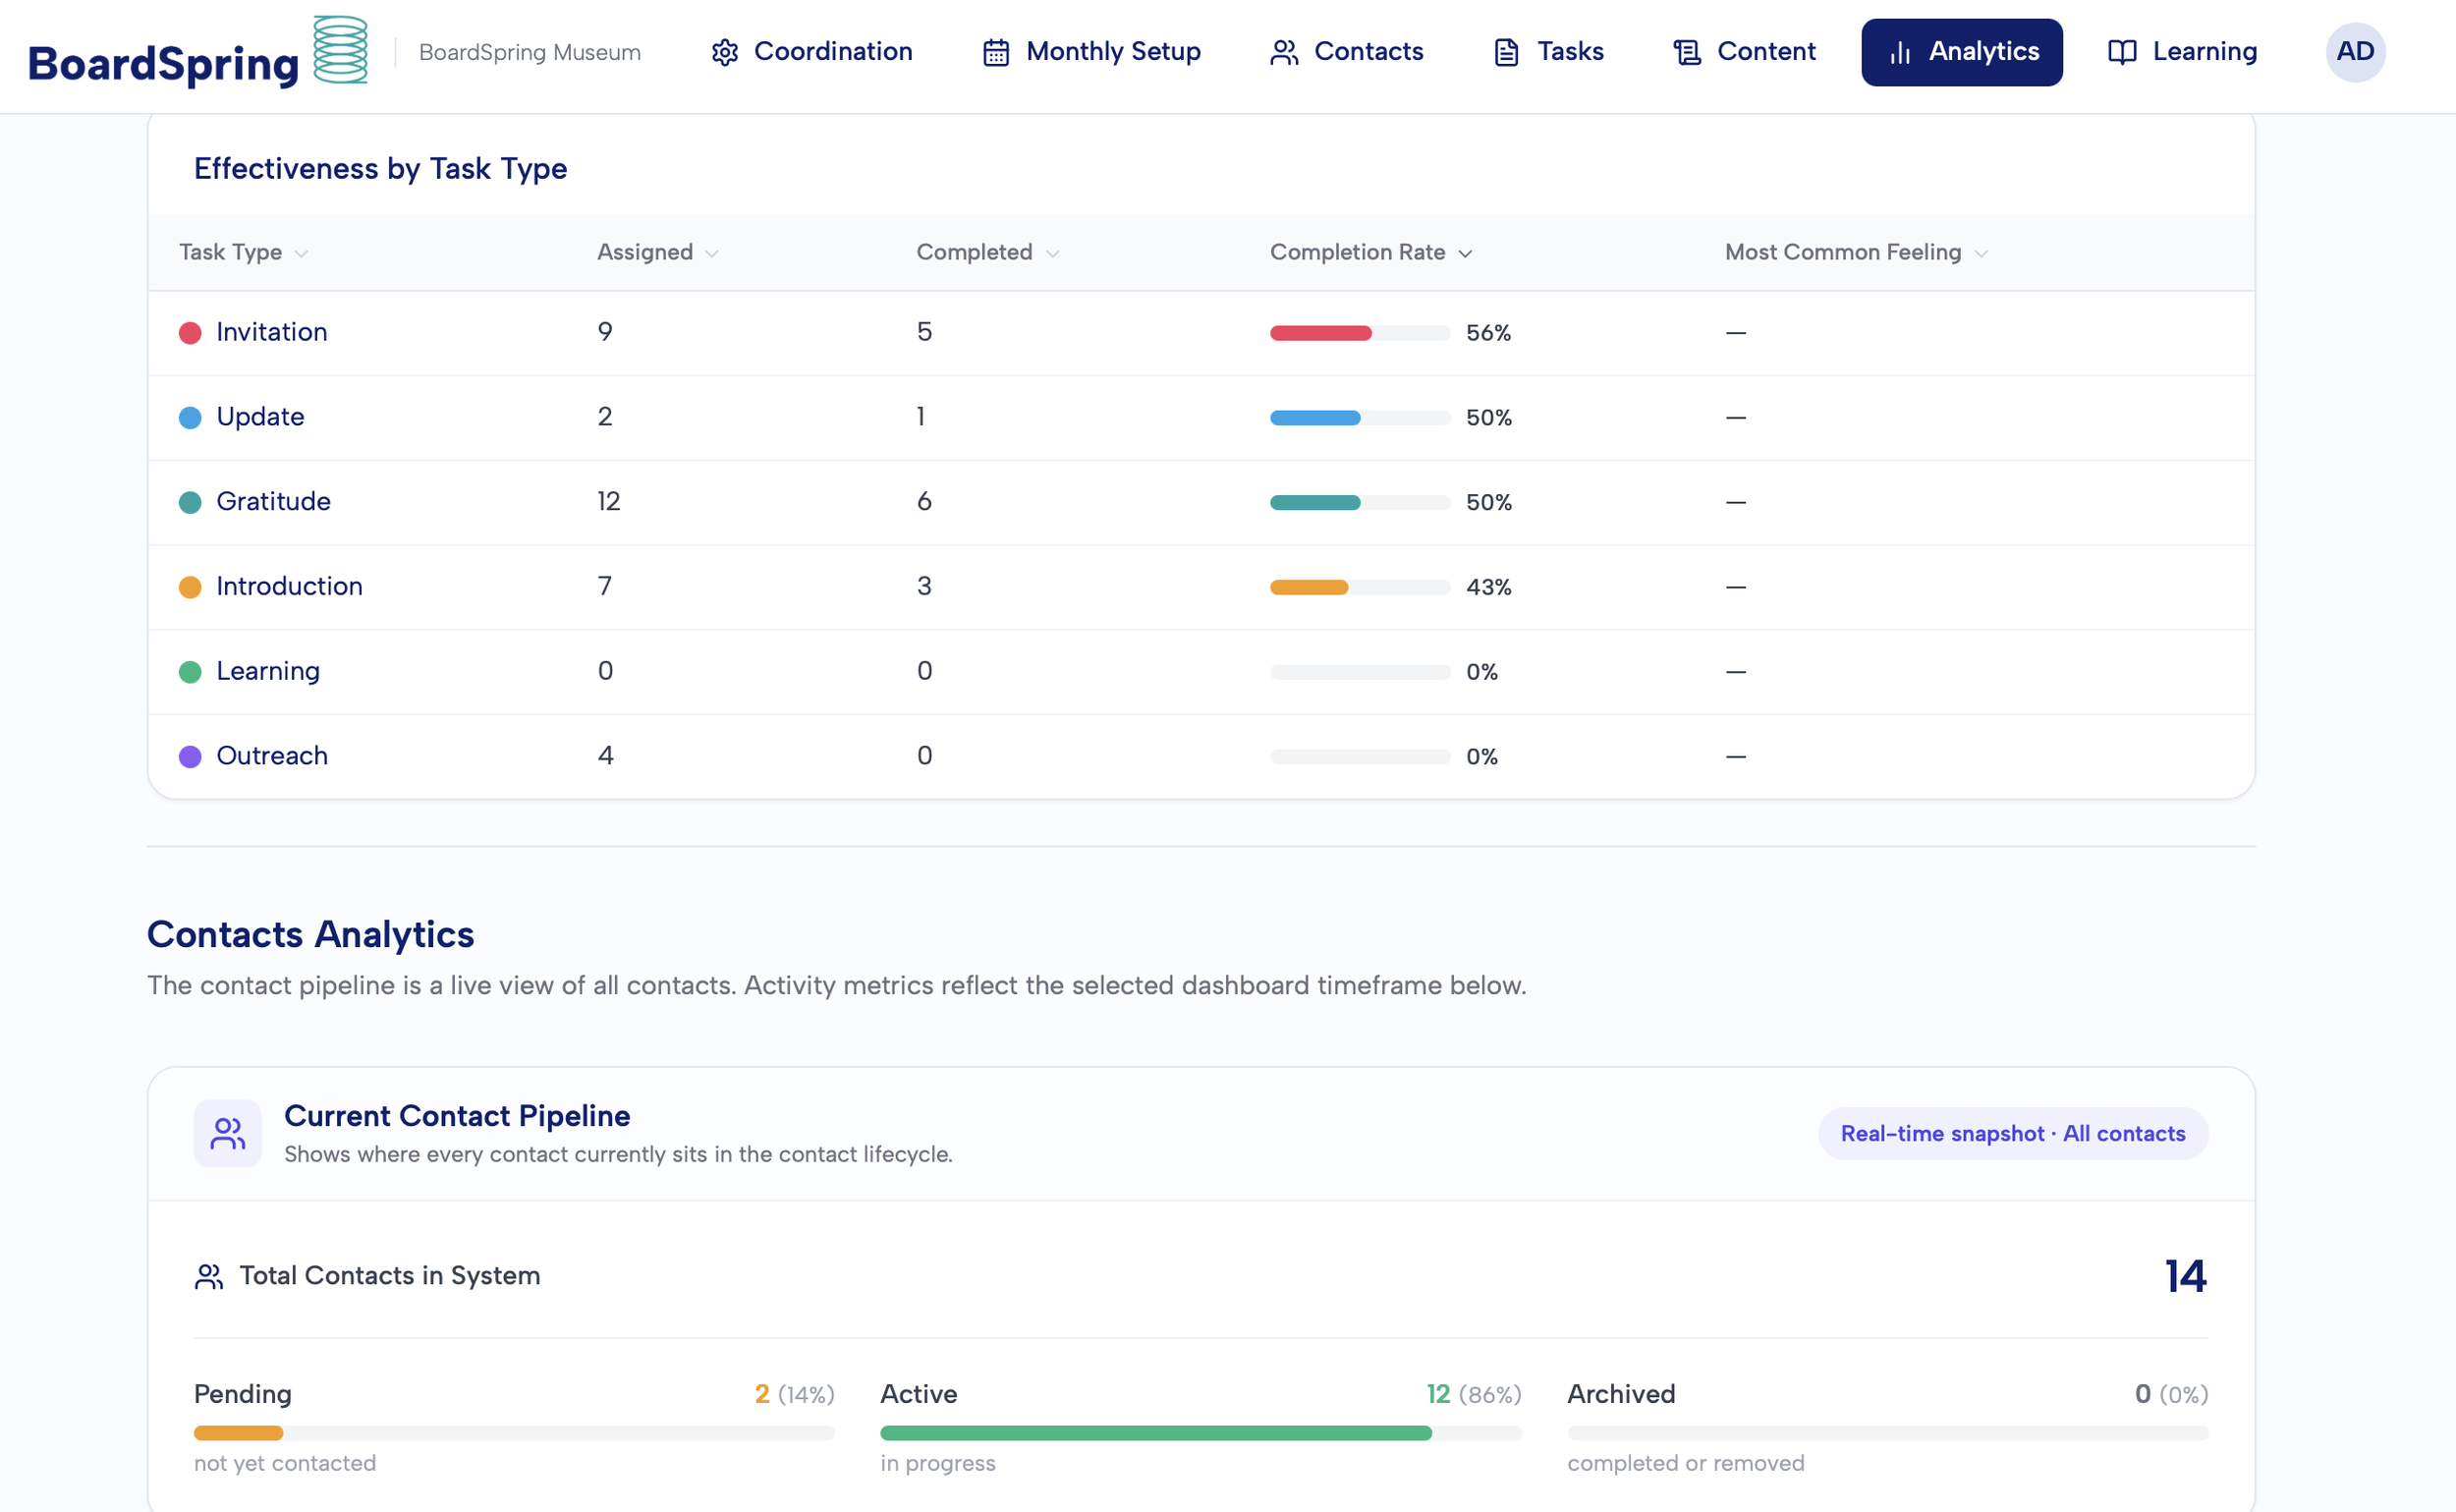
Task: Click the teal Gratitude dot
Action: [x=190, y=503]
